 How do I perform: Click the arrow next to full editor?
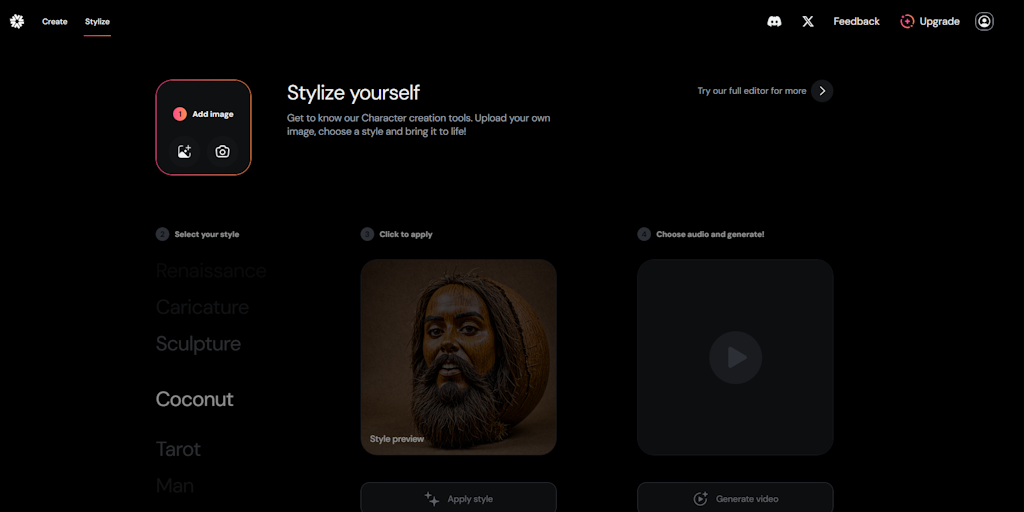(822, 91)
